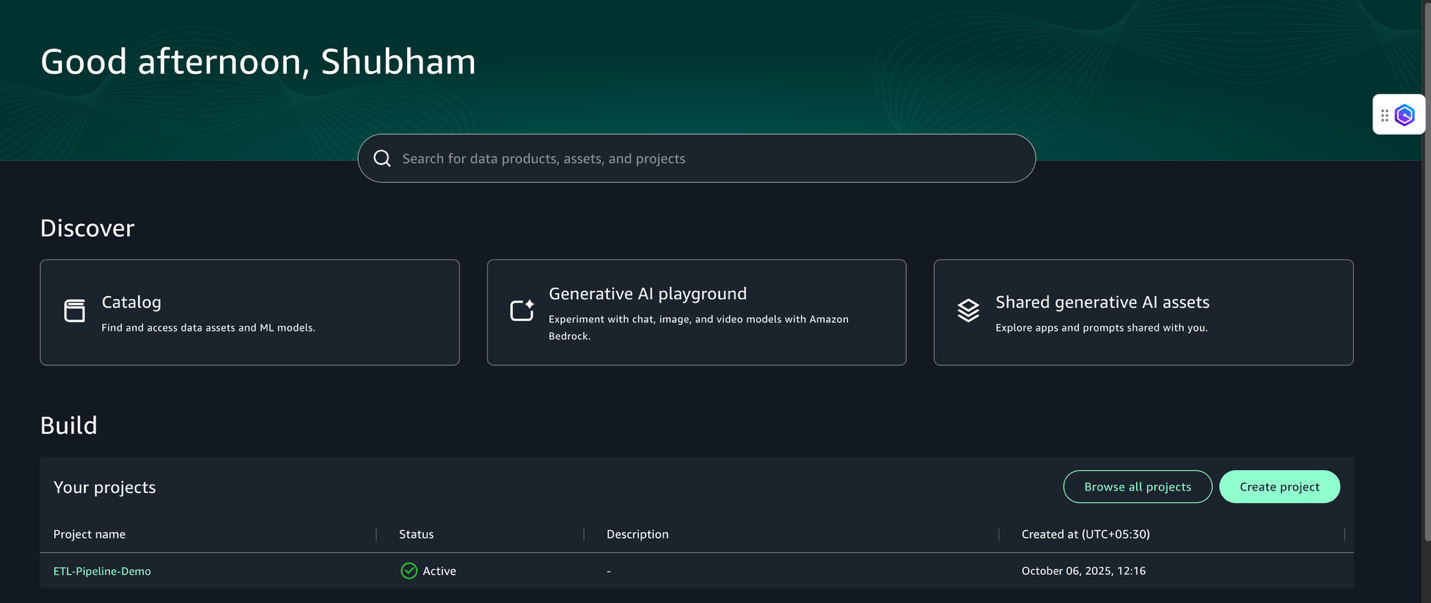
Task: Open the Generative AI playground card
Action: coord(697,312)
